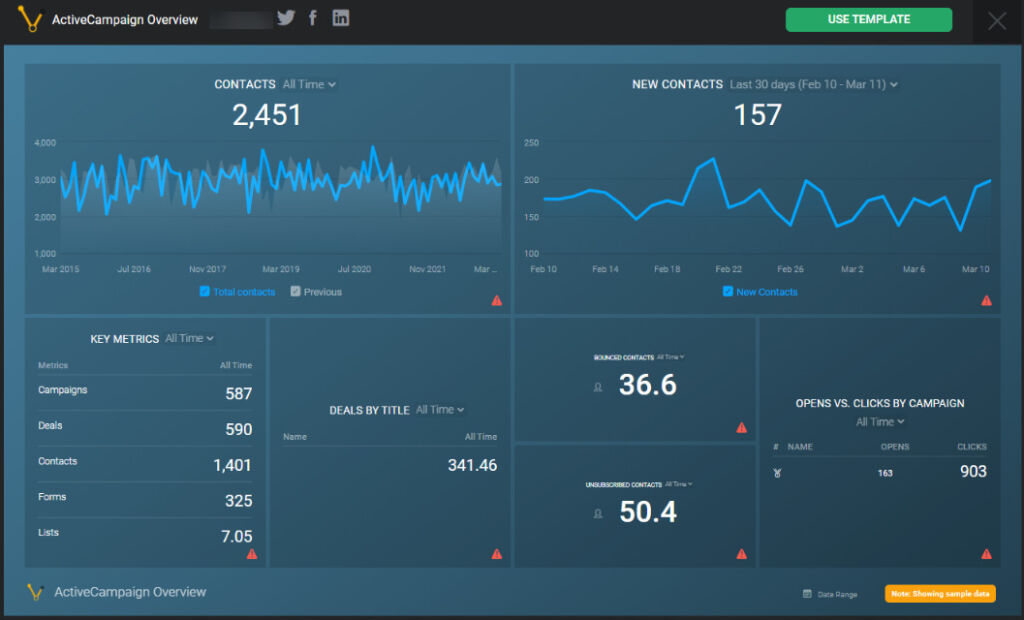Toggle the Total contacts checkbox

[x=205, y=292]
